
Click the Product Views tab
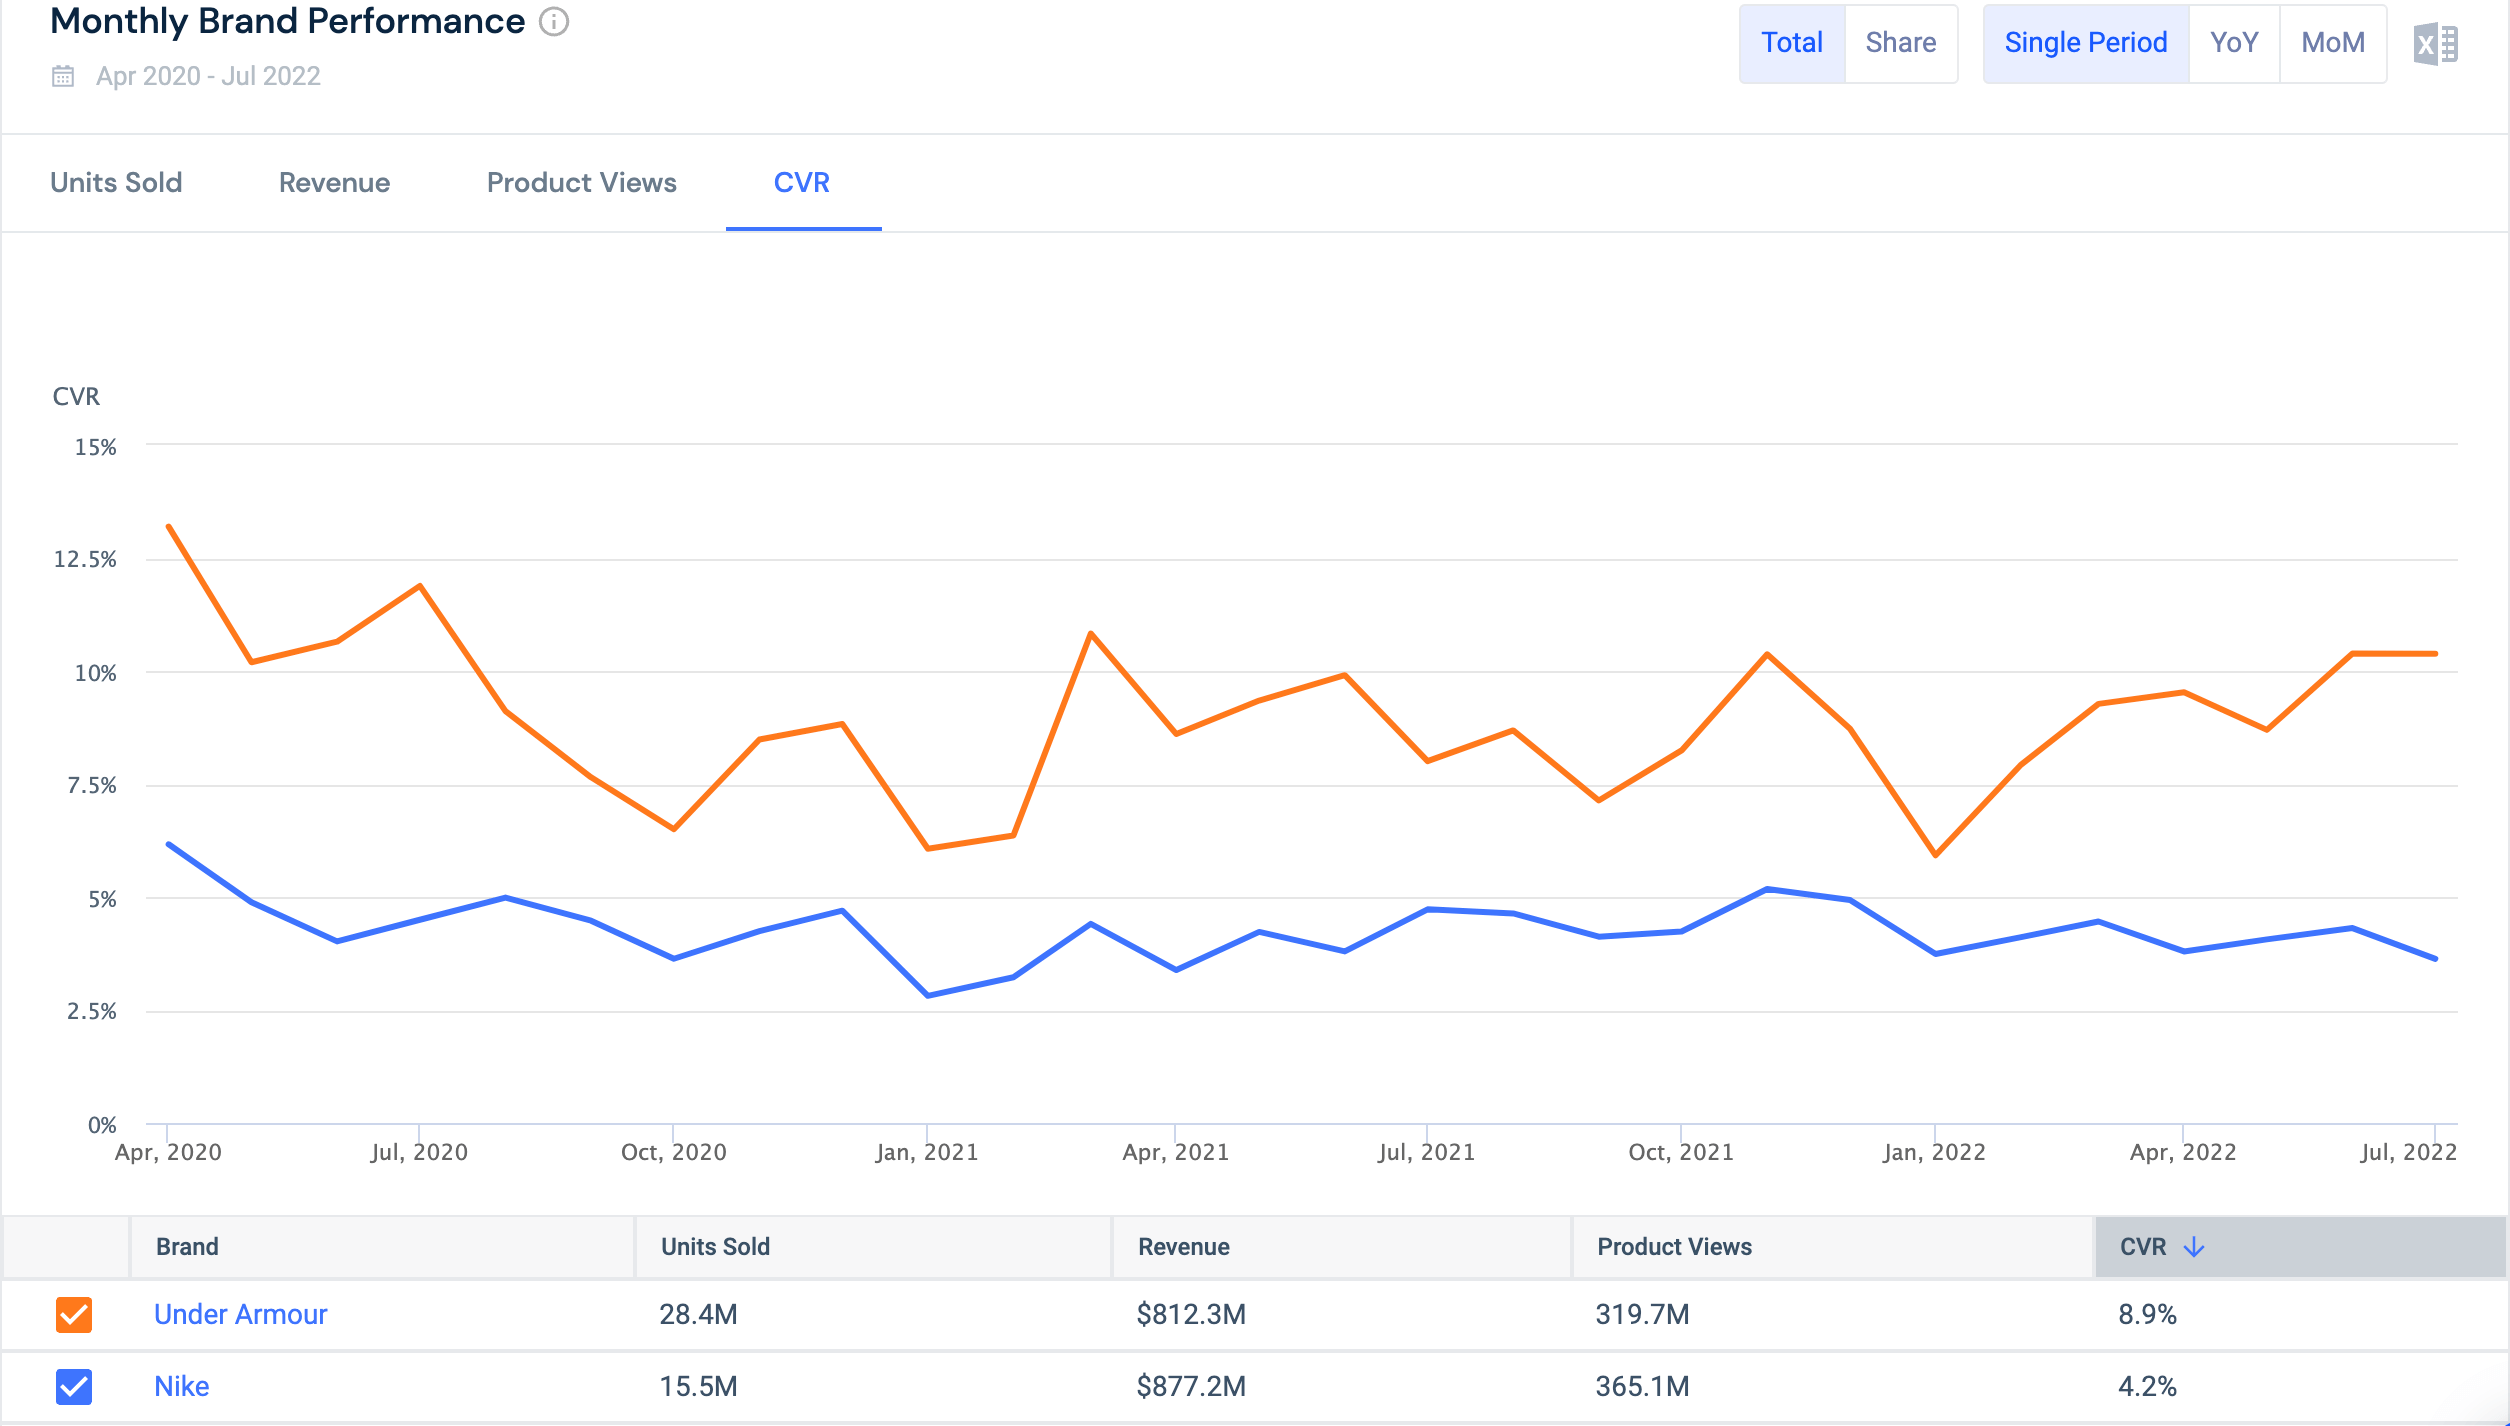click(x=579, y=181)
